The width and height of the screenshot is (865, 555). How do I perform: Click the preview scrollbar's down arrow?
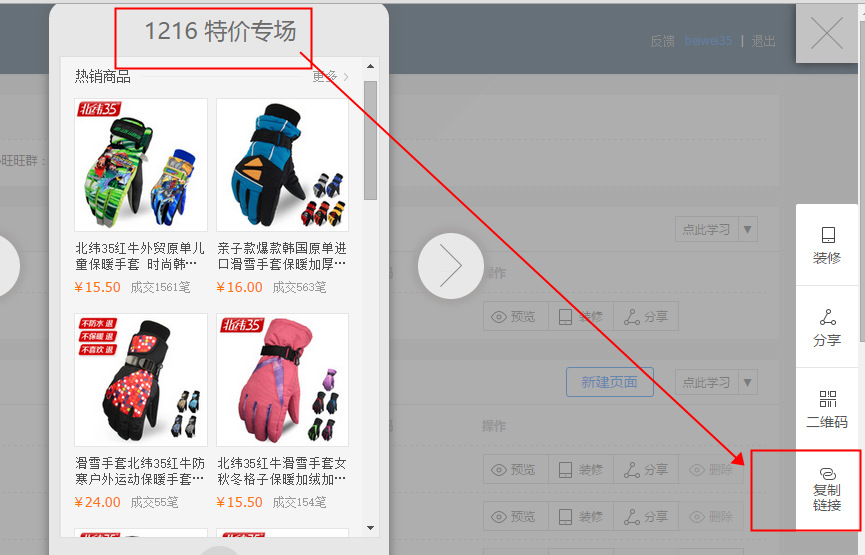[x=370, y=527]
